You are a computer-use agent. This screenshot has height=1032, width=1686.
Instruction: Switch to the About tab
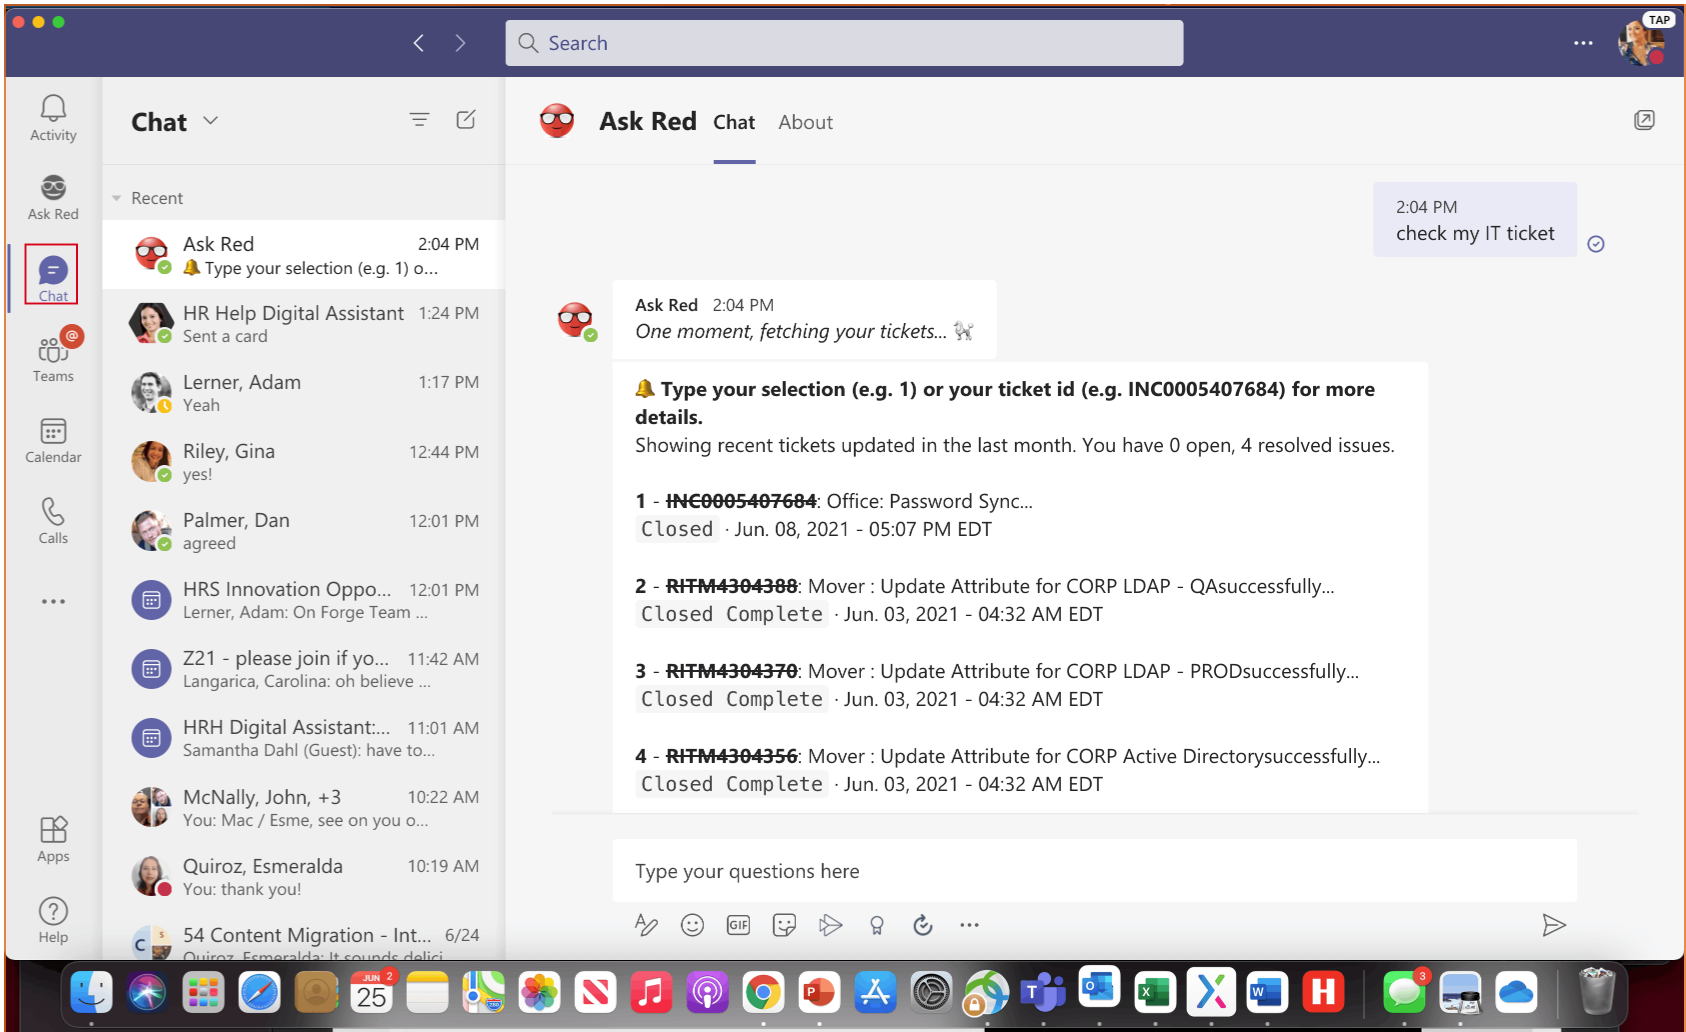click(805, 122)
